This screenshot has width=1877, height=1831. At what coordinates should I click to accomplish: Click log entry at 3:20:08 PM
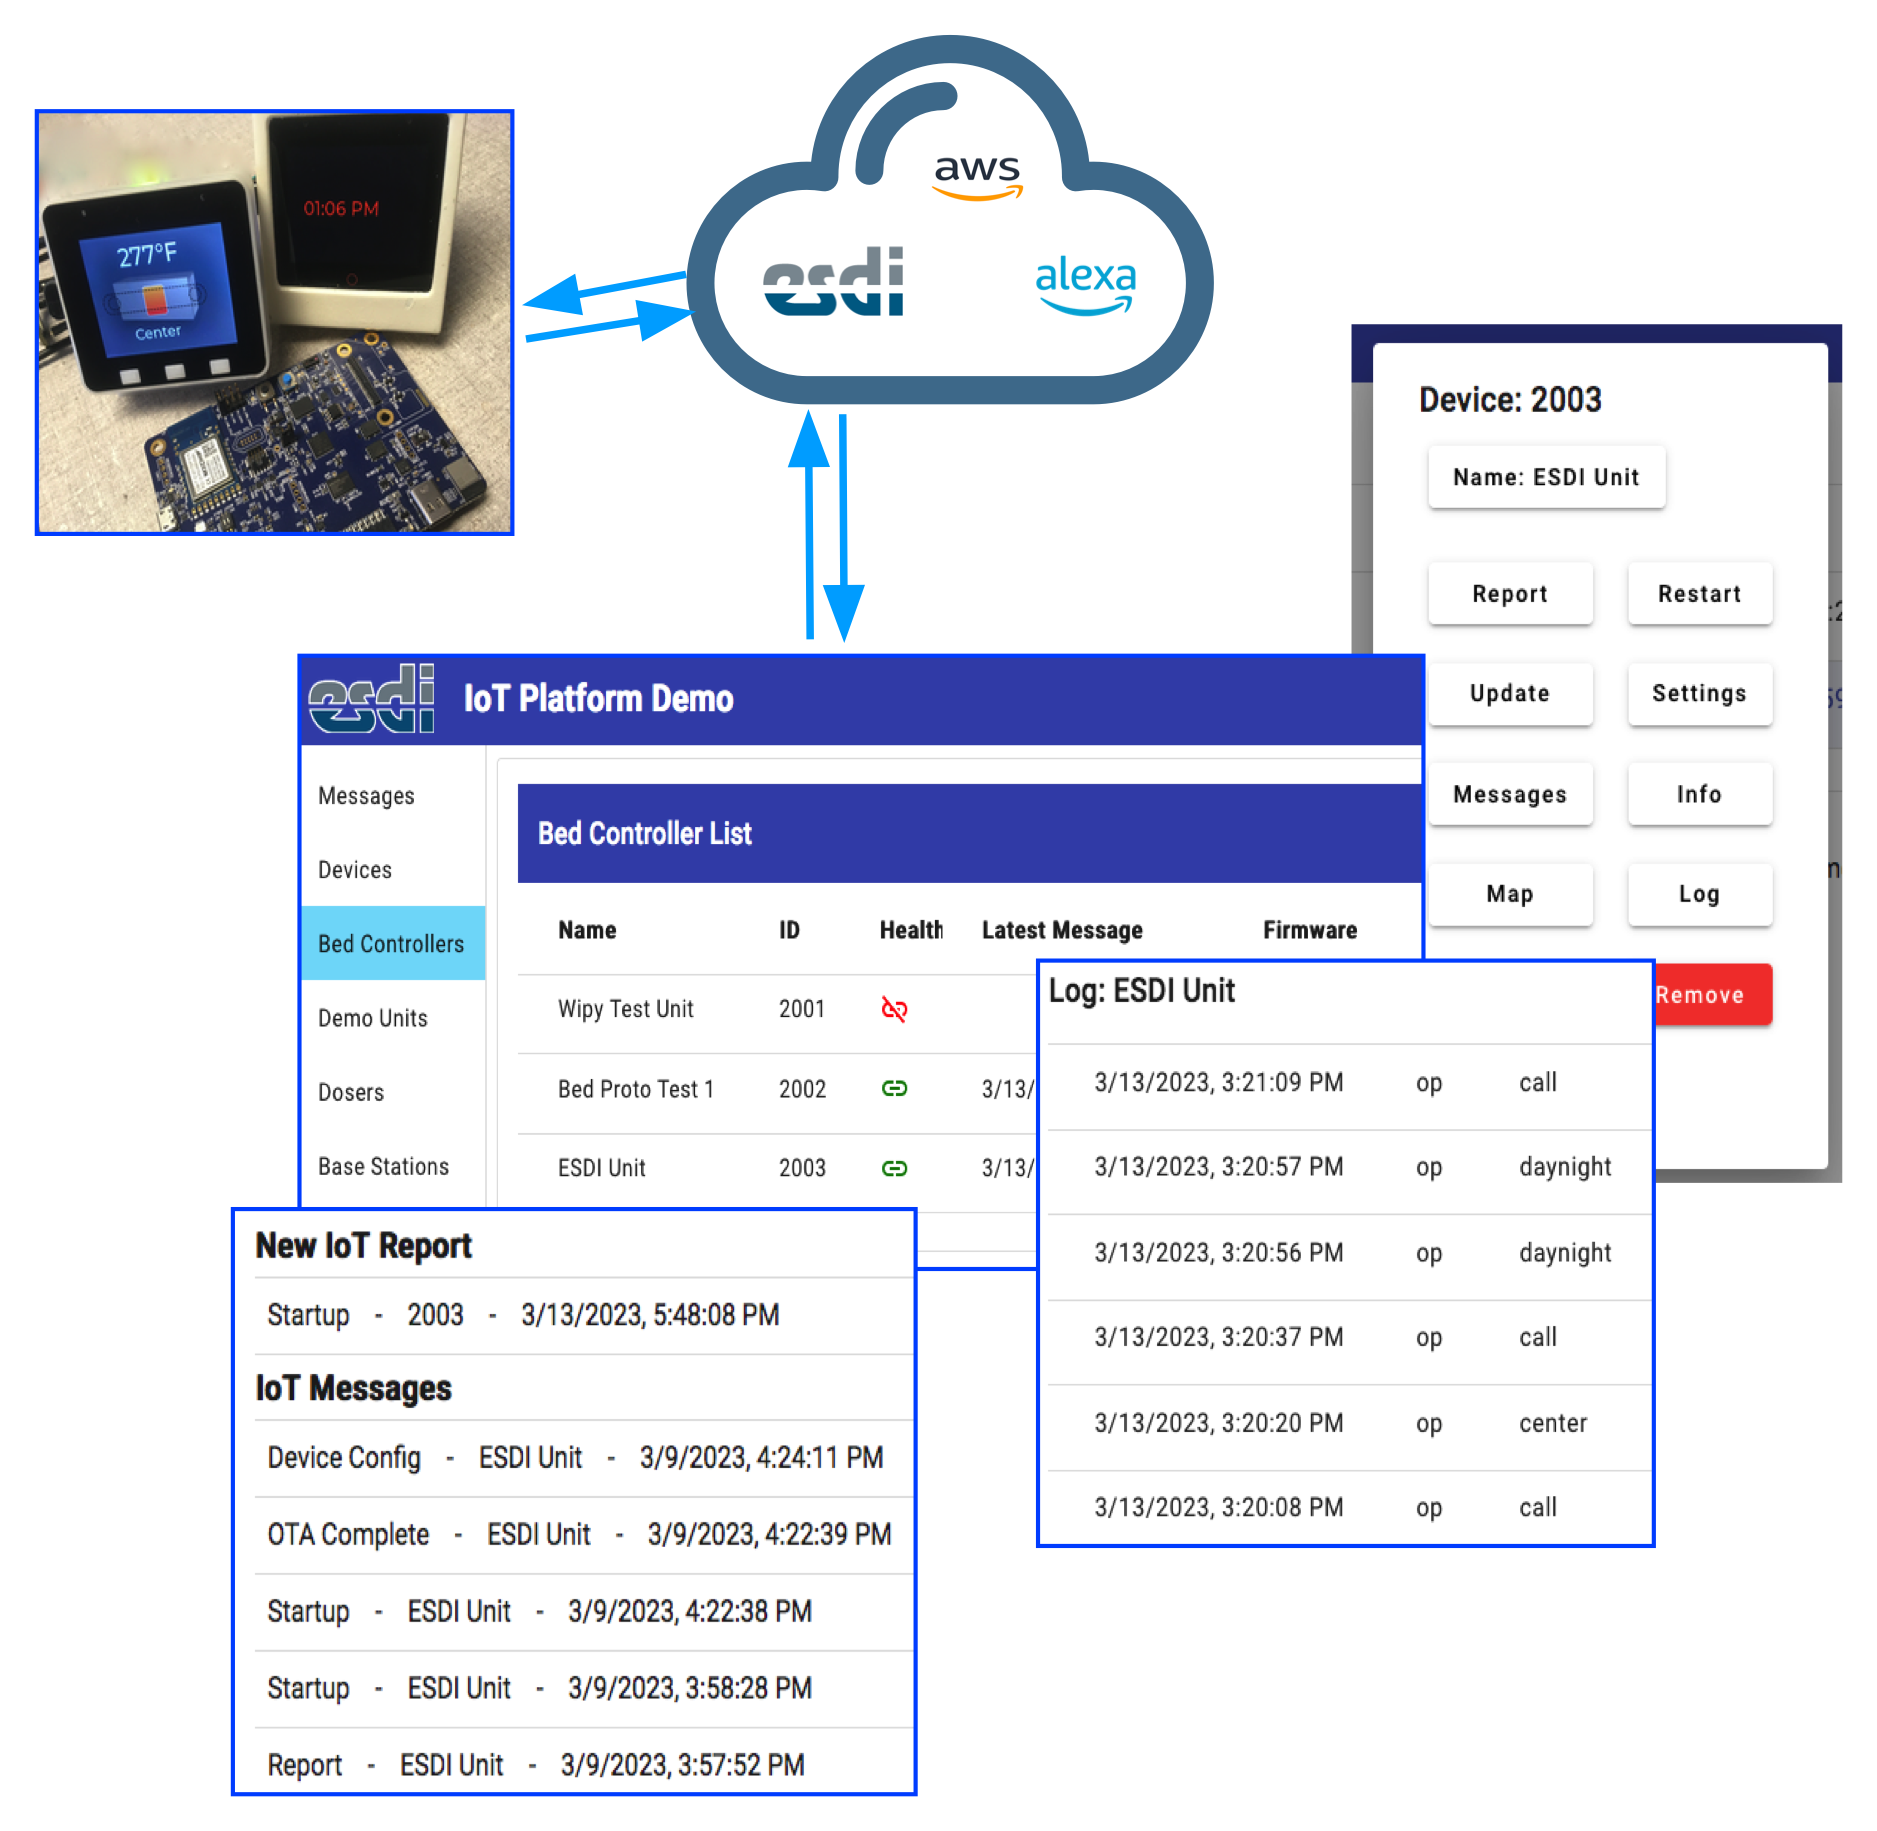tap(1348, 1507)
